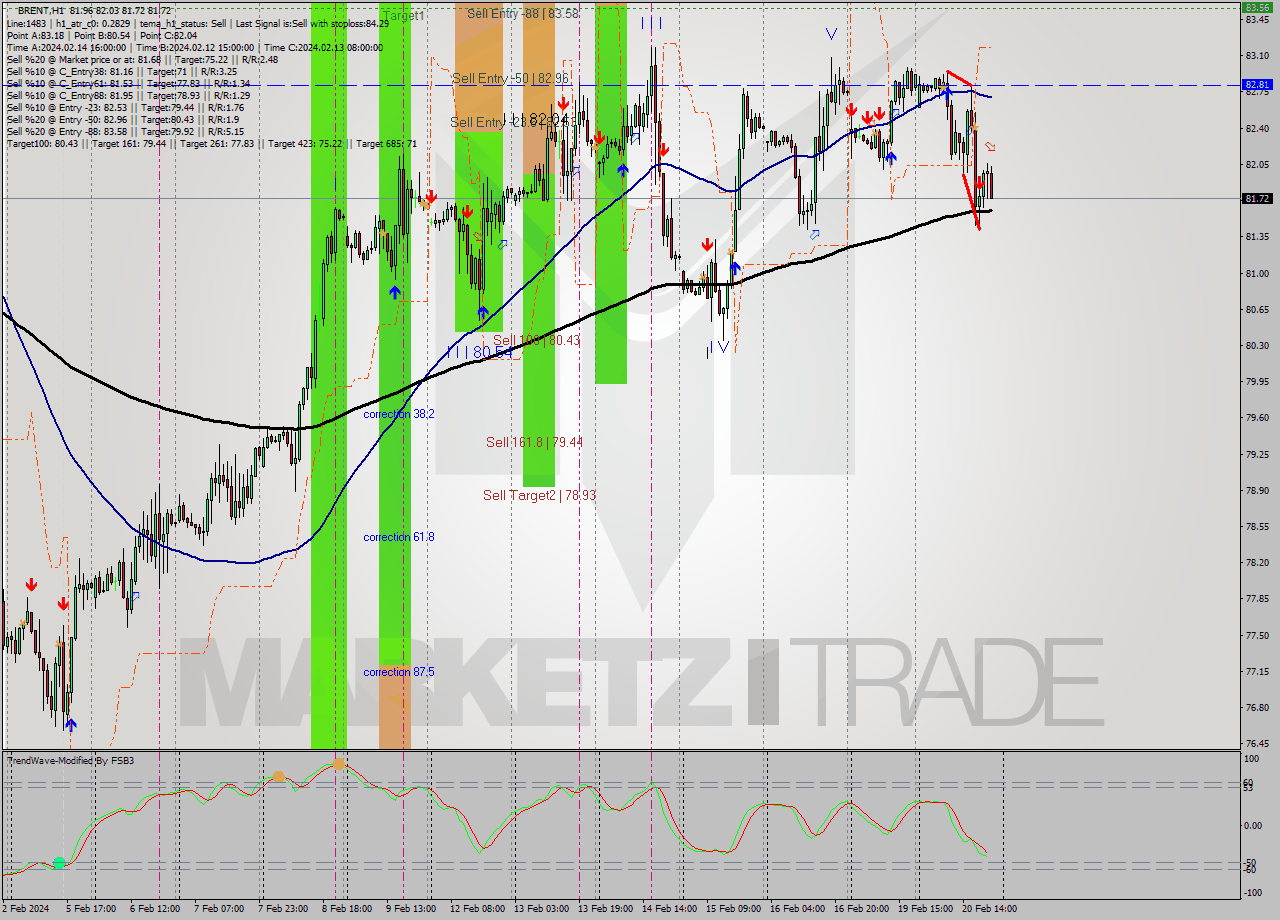This screenshot has width=1280, height=920.
Task: Click the '16 Feb 20:00' time label
Action: coord(861,909)
